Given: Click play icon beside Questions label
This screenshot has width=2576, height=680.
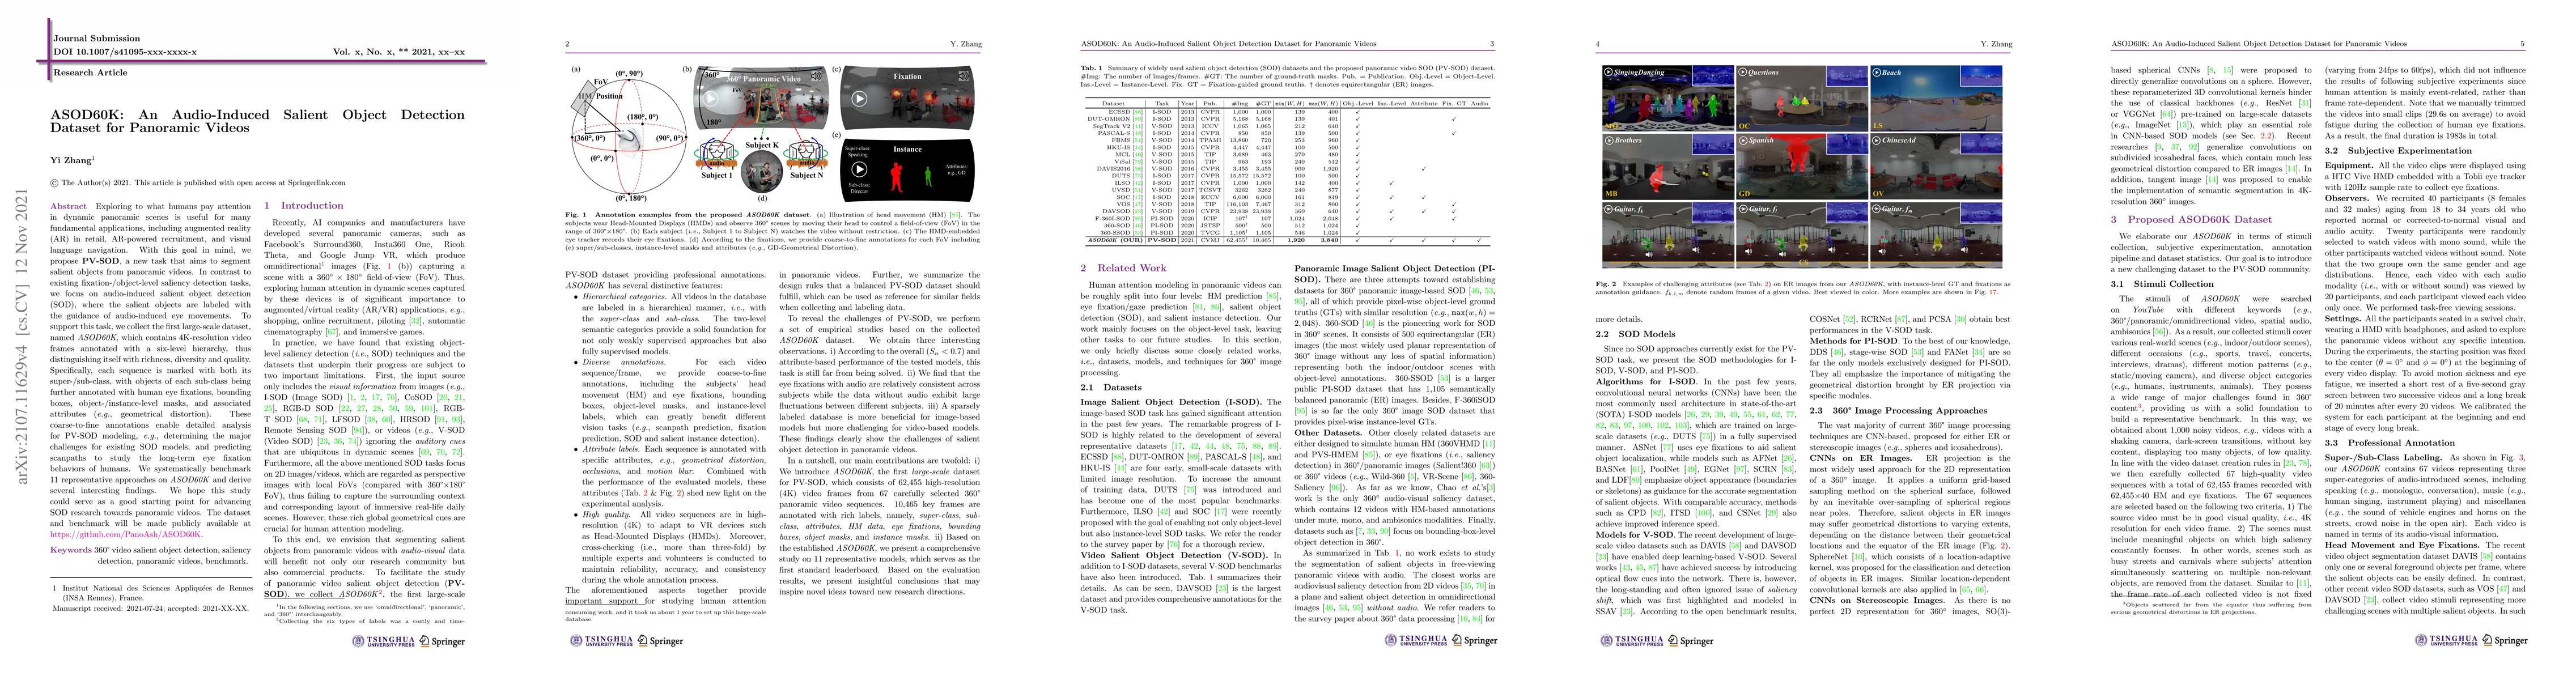Looking at the screenshot, I should (1743, 72).
